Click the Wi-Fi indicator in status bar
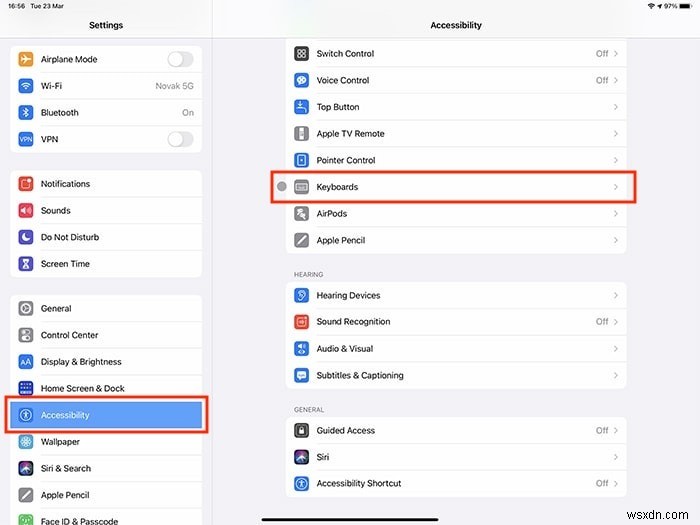Viewport: 700px width, 525px height. (651, 6)
